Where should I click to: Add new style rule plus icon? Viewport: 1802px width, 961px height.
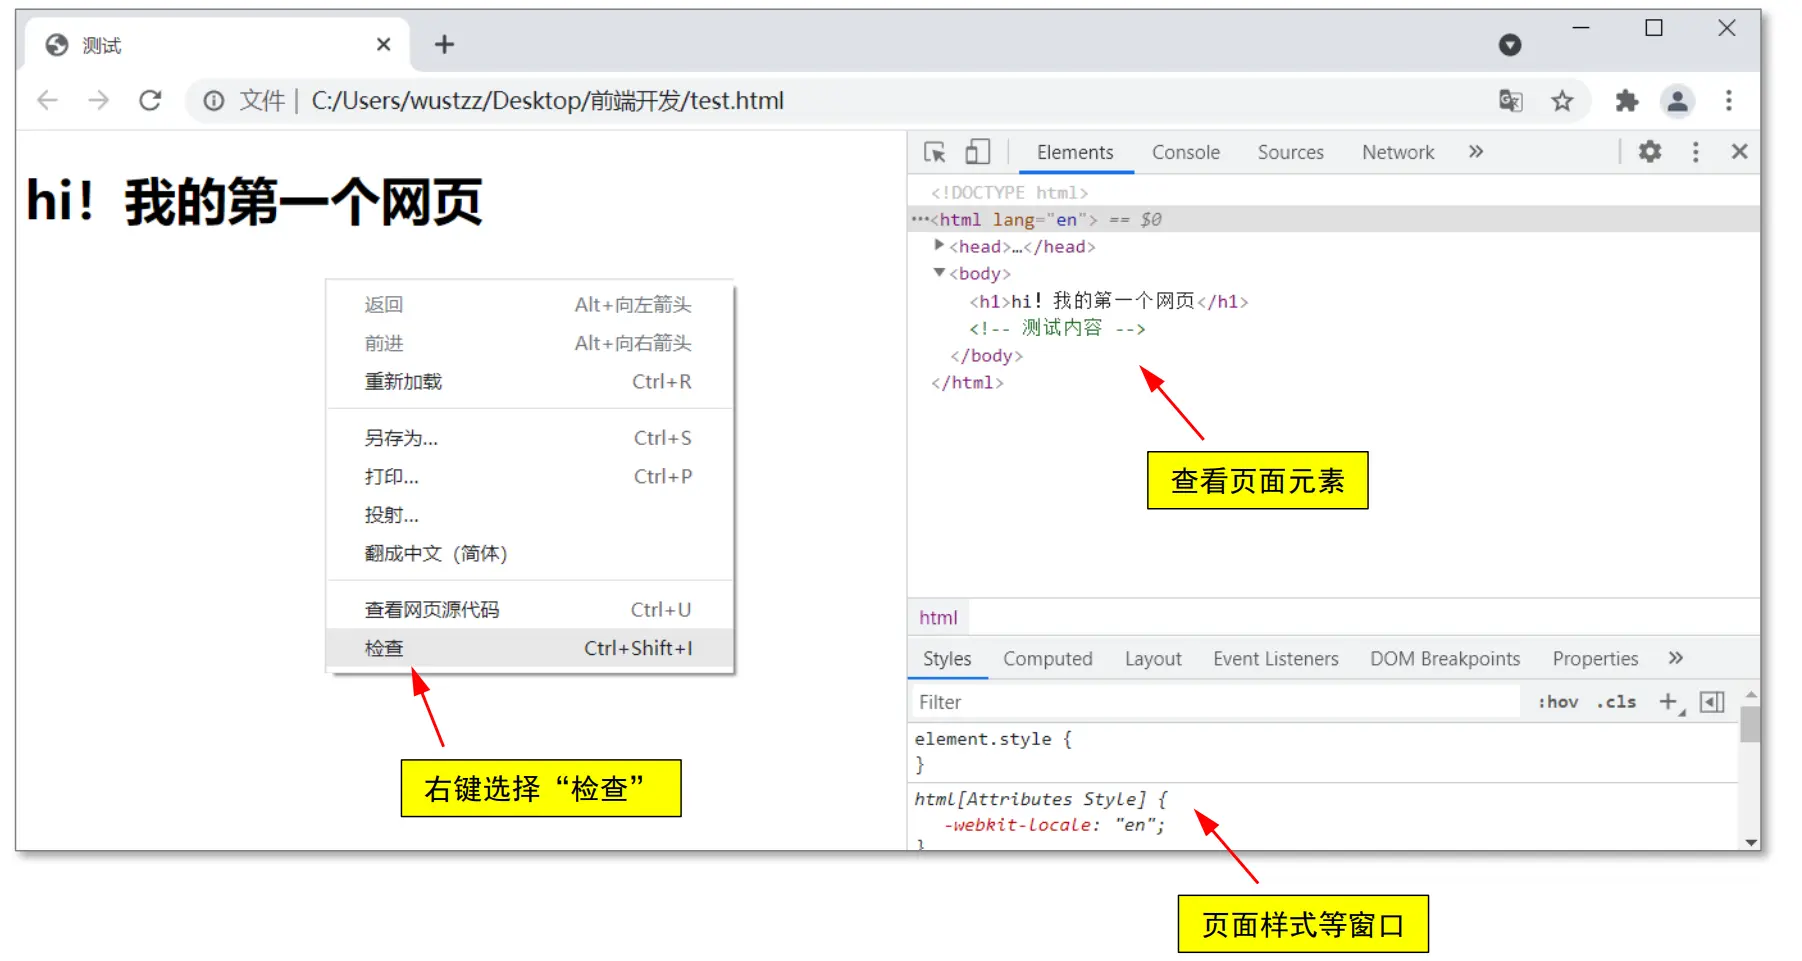click(x=1669, y=702)
